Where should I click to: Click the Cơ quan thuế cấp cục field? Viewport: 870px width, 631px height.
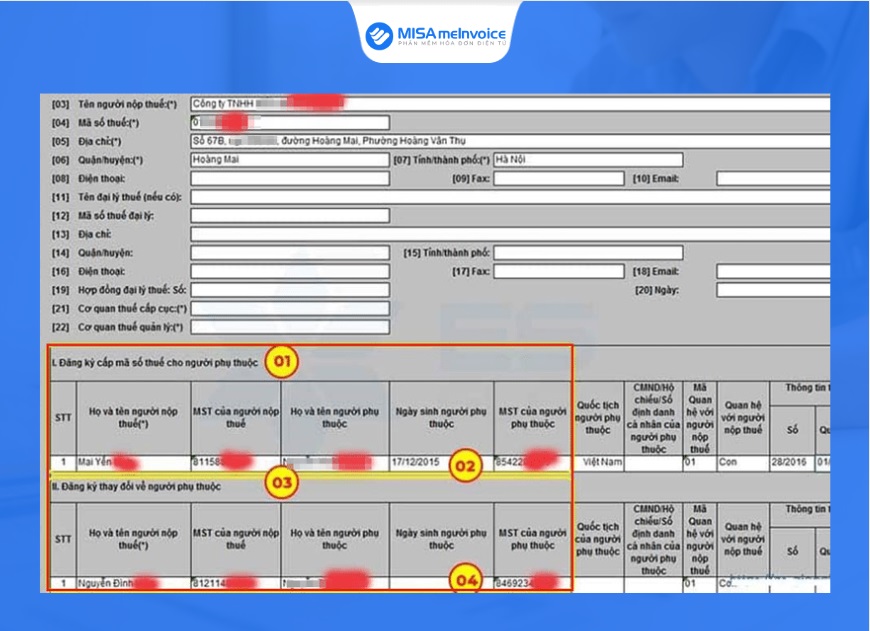290,309
